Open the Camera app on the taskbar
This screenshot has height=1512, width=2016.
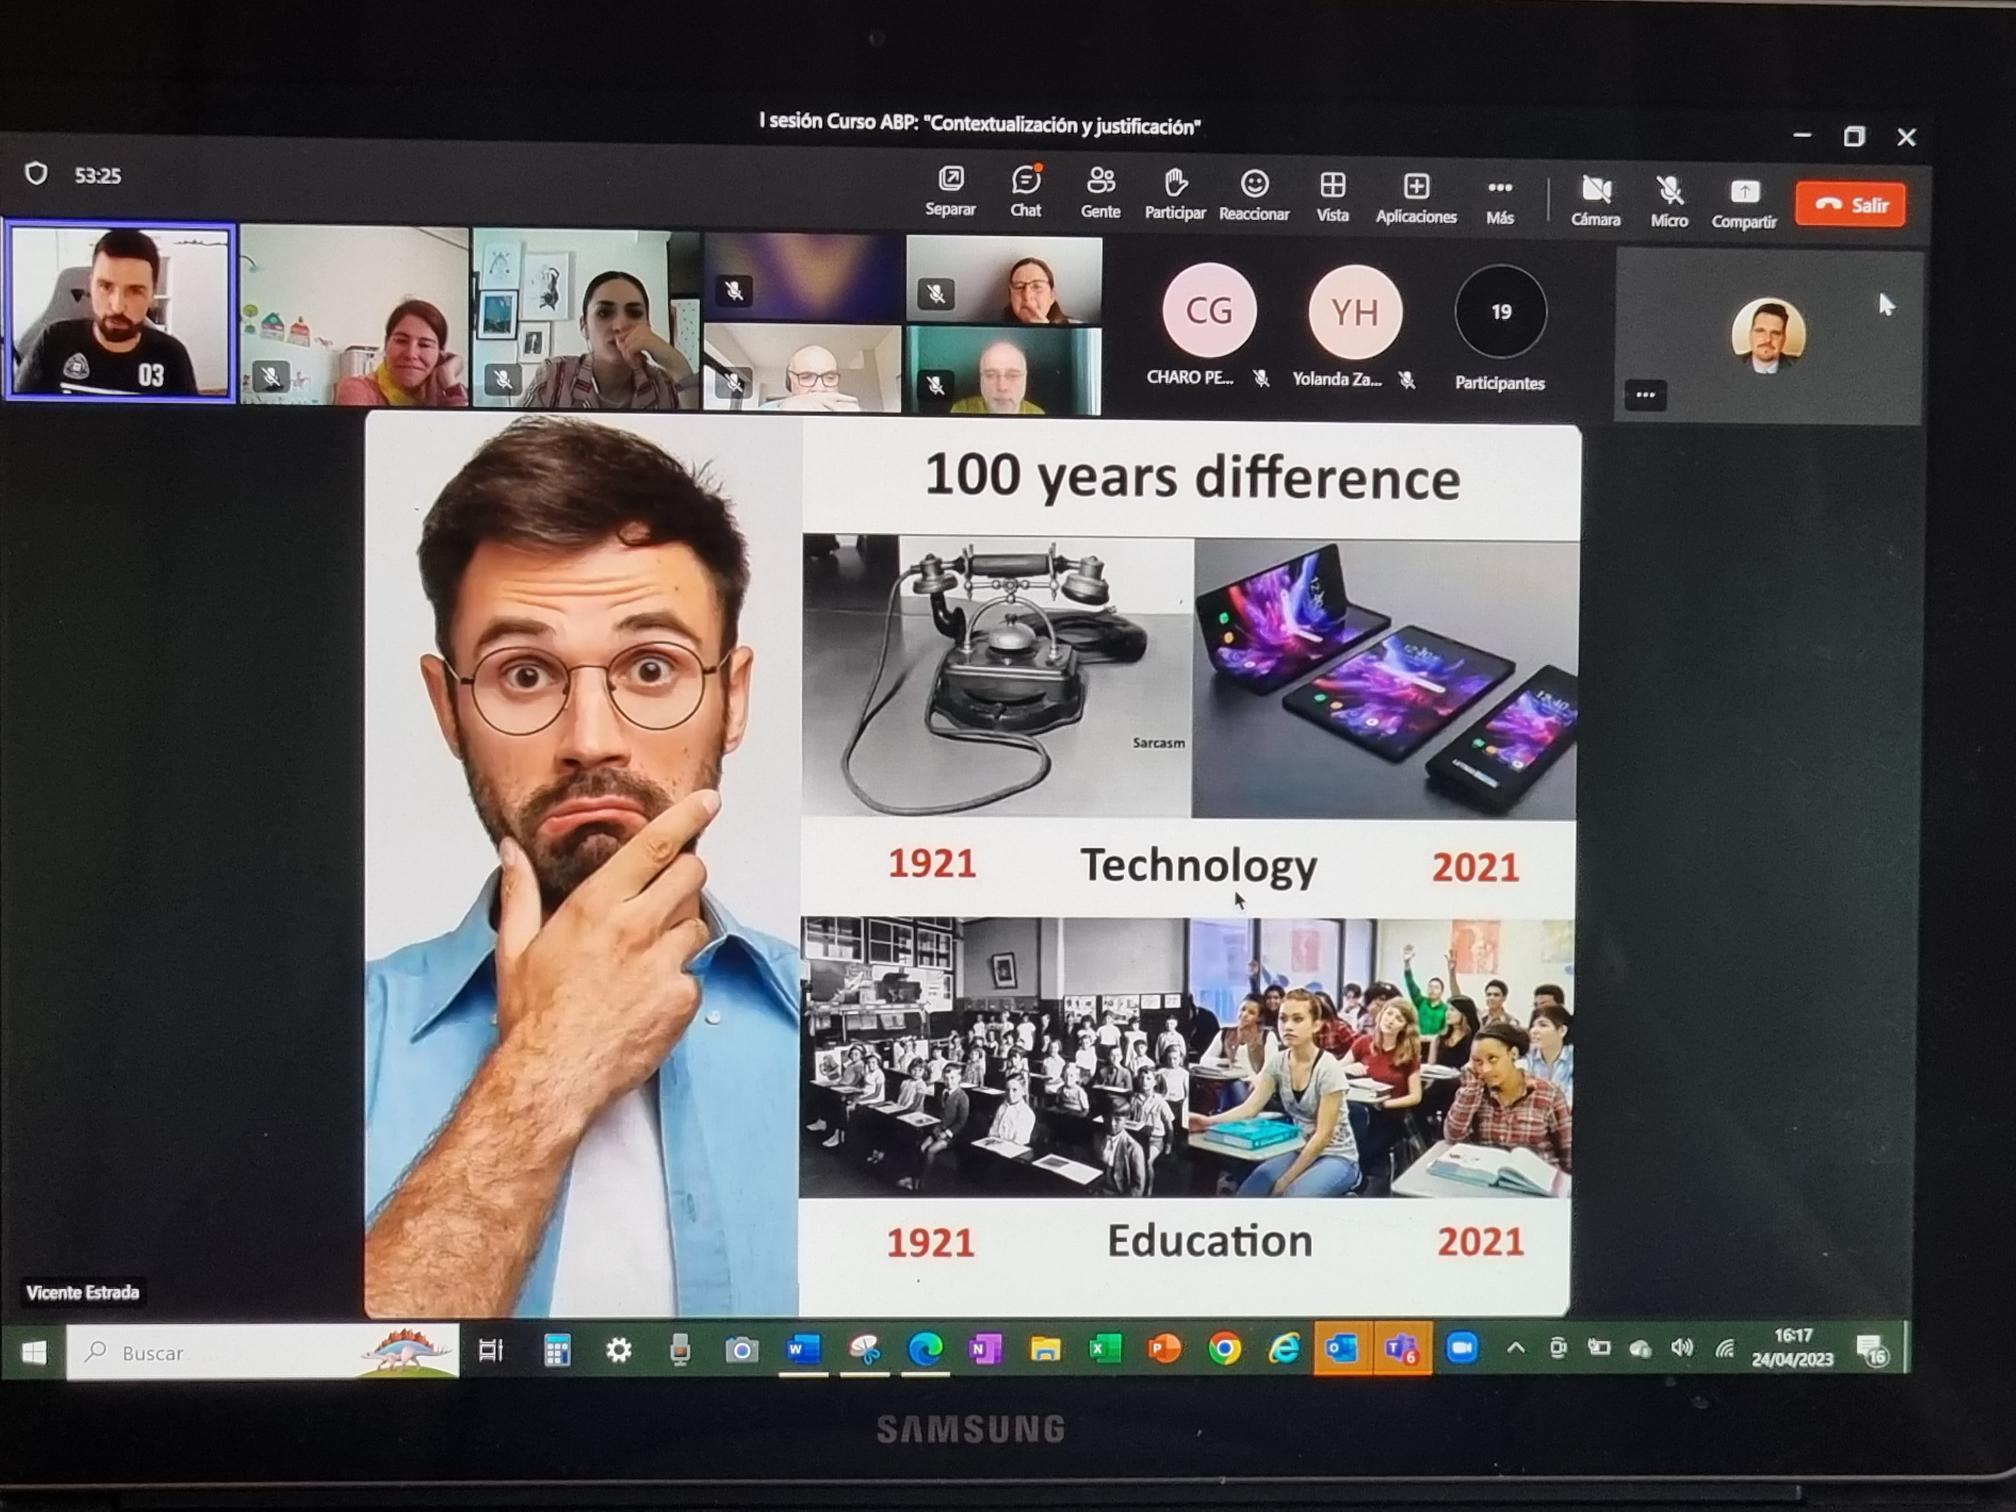pyautogui.click(x=741, y=1351)
